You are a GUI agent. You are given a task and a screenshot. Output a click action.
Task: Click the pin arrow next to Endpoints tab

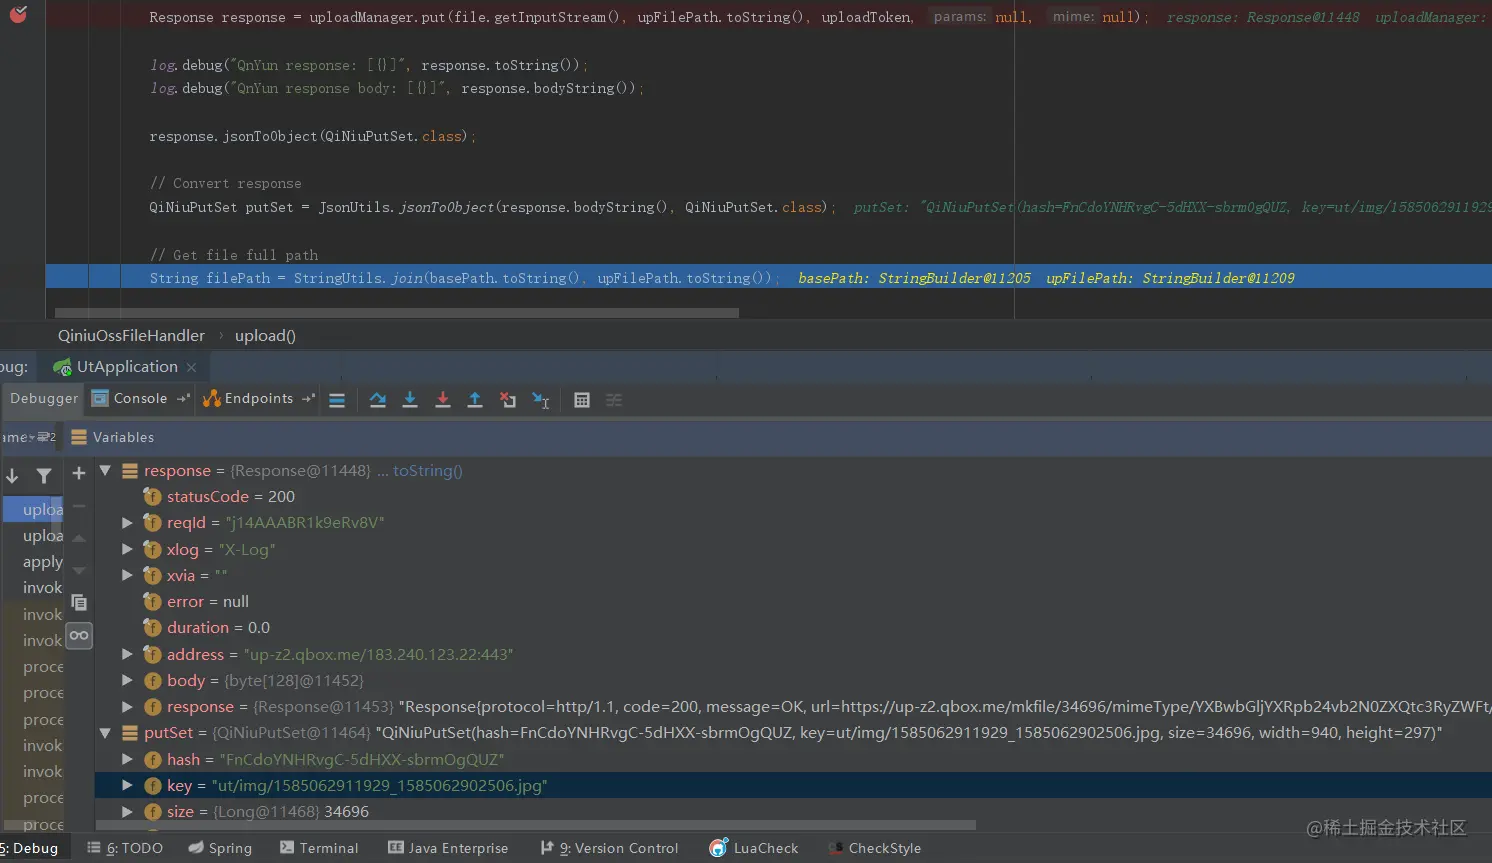[308, 399]
